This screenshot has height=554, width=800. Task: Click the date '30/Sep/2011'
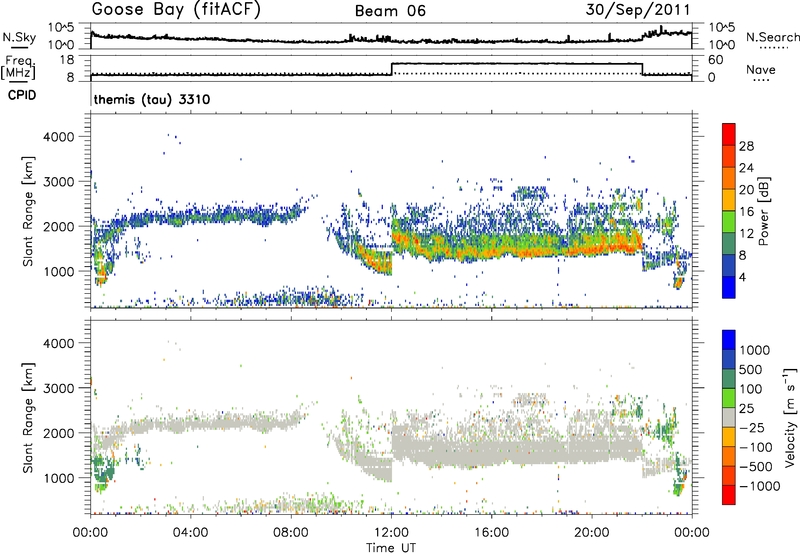[x=638, y=10]
